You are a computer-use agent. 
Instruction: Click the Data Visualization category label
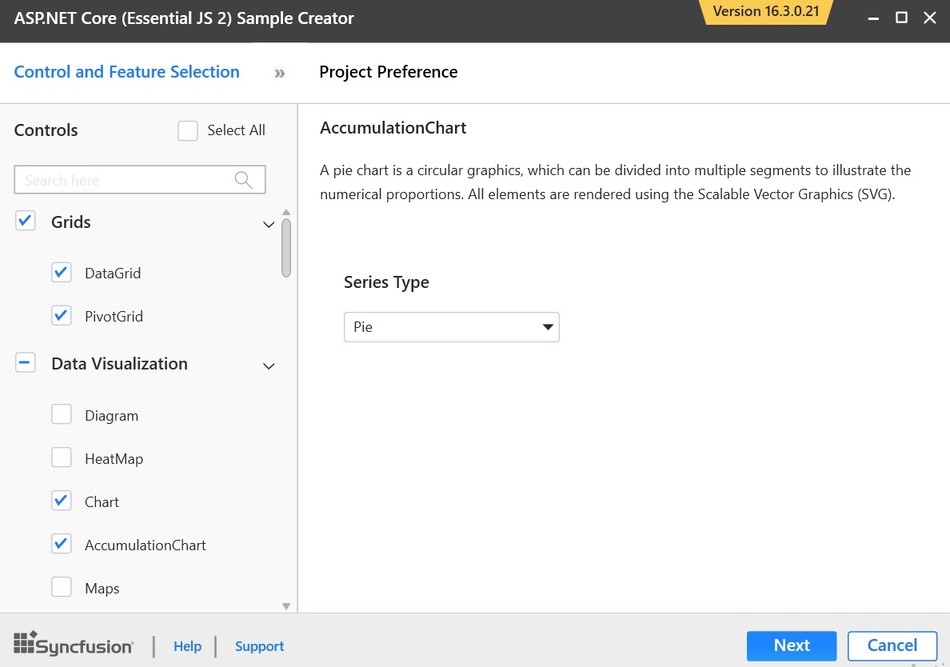[x=119, y=363]
